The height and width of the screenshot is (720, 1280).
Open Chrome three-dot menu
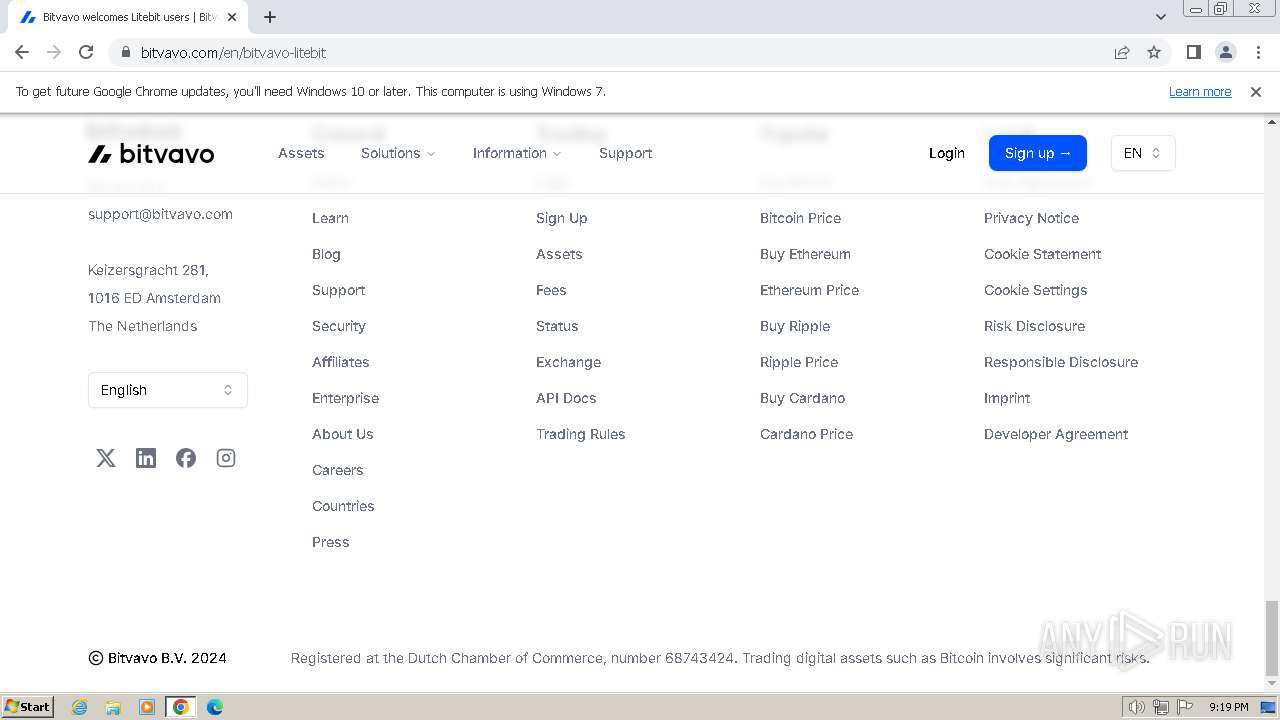tap(1258, 52)
